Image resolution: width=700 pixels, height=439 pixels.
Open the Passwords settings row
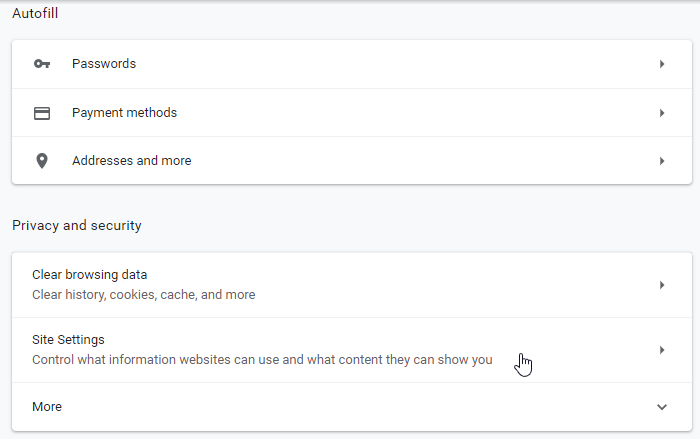352,64
